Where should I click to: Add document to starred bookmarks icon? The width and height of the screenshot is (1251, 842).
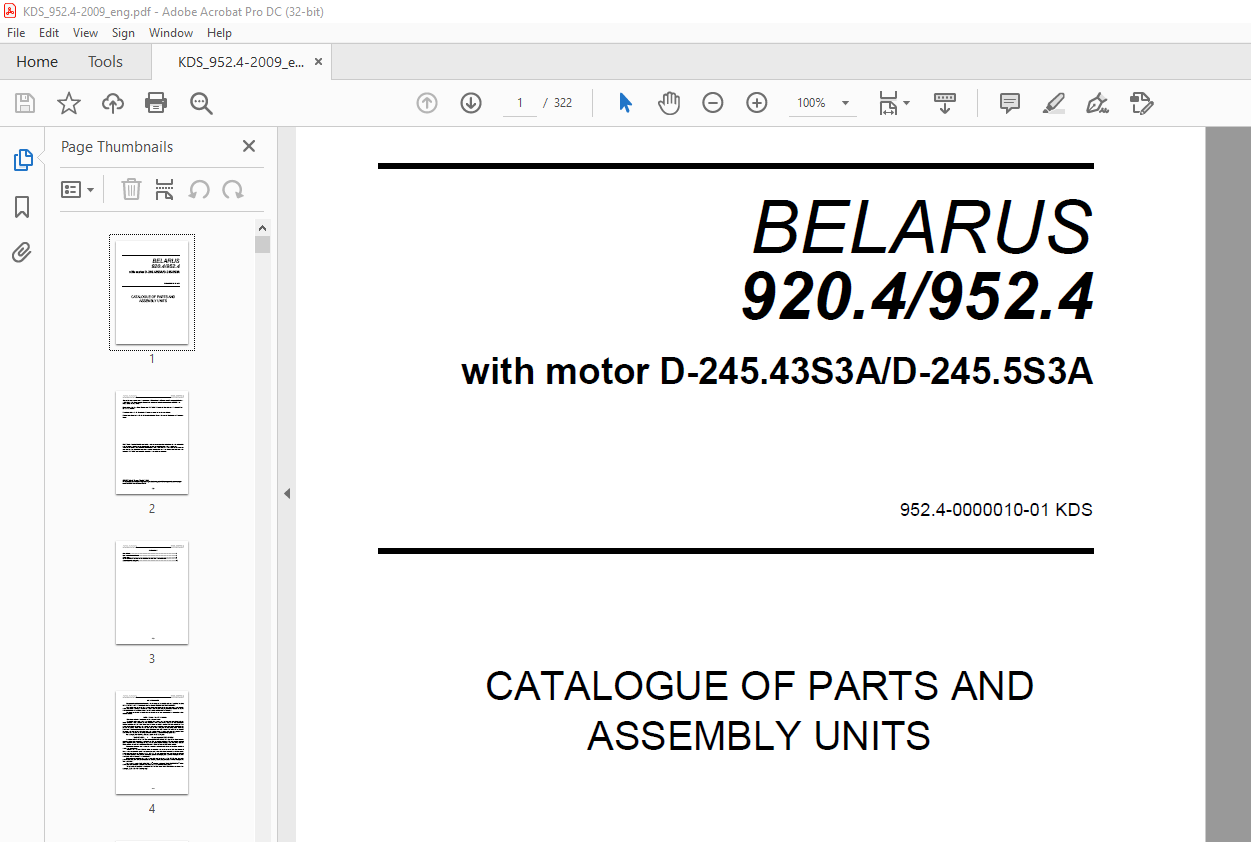(x=68, y=103)
